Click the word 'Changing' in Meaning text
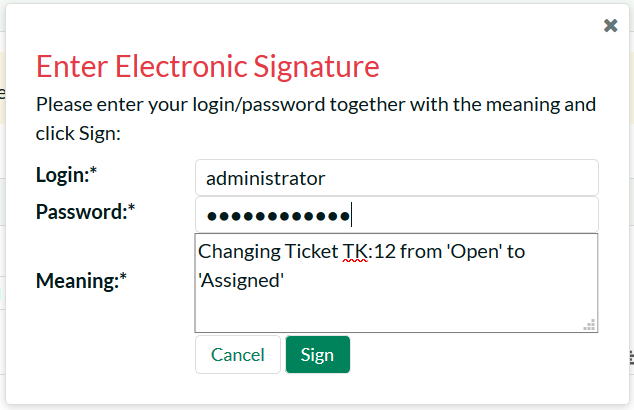Image resolution: width=634 pixels, height=410 pixels. pos(236,252)
